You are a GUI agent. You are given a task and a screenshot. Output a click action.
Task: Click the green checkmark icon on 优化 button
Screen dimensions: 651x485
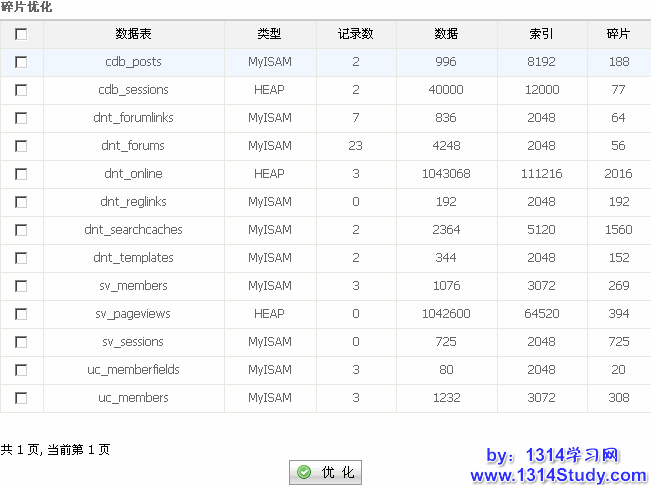(x=303, y=473)
